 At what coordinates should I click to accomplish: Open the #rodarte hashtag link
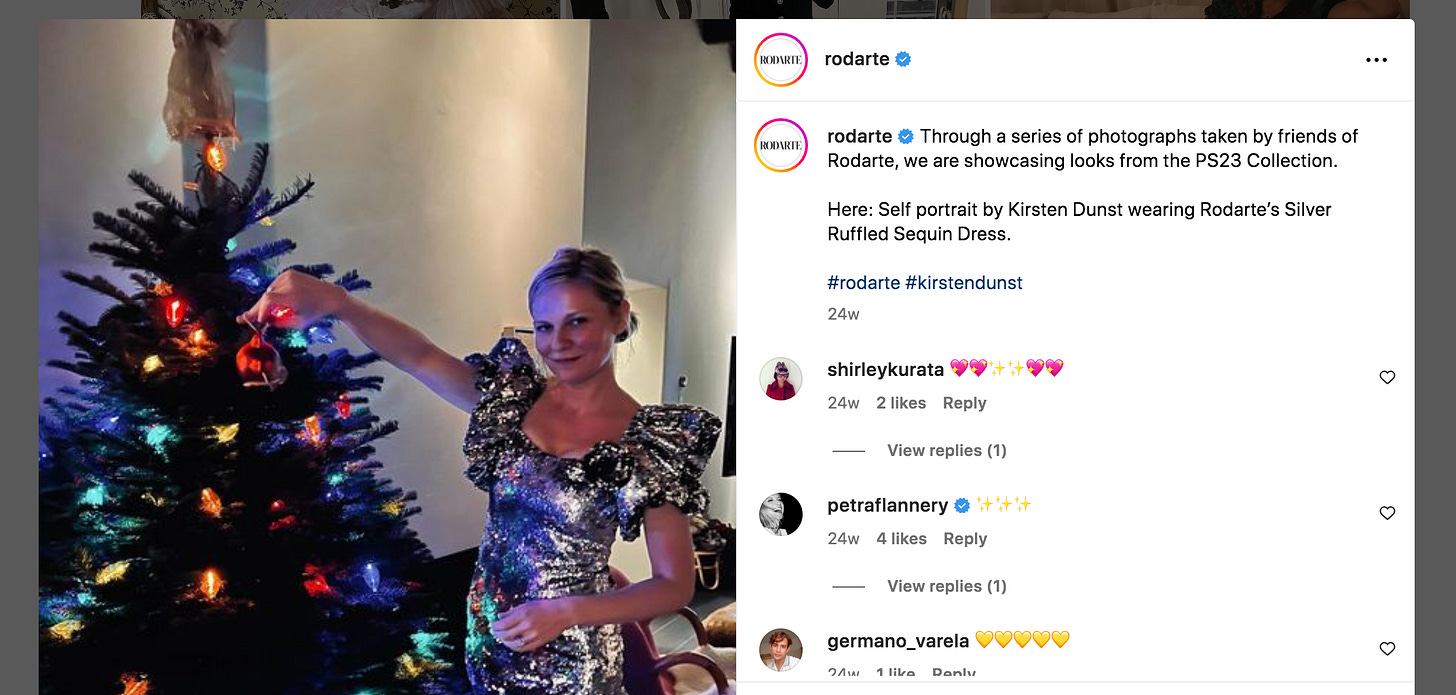[864, 283]
